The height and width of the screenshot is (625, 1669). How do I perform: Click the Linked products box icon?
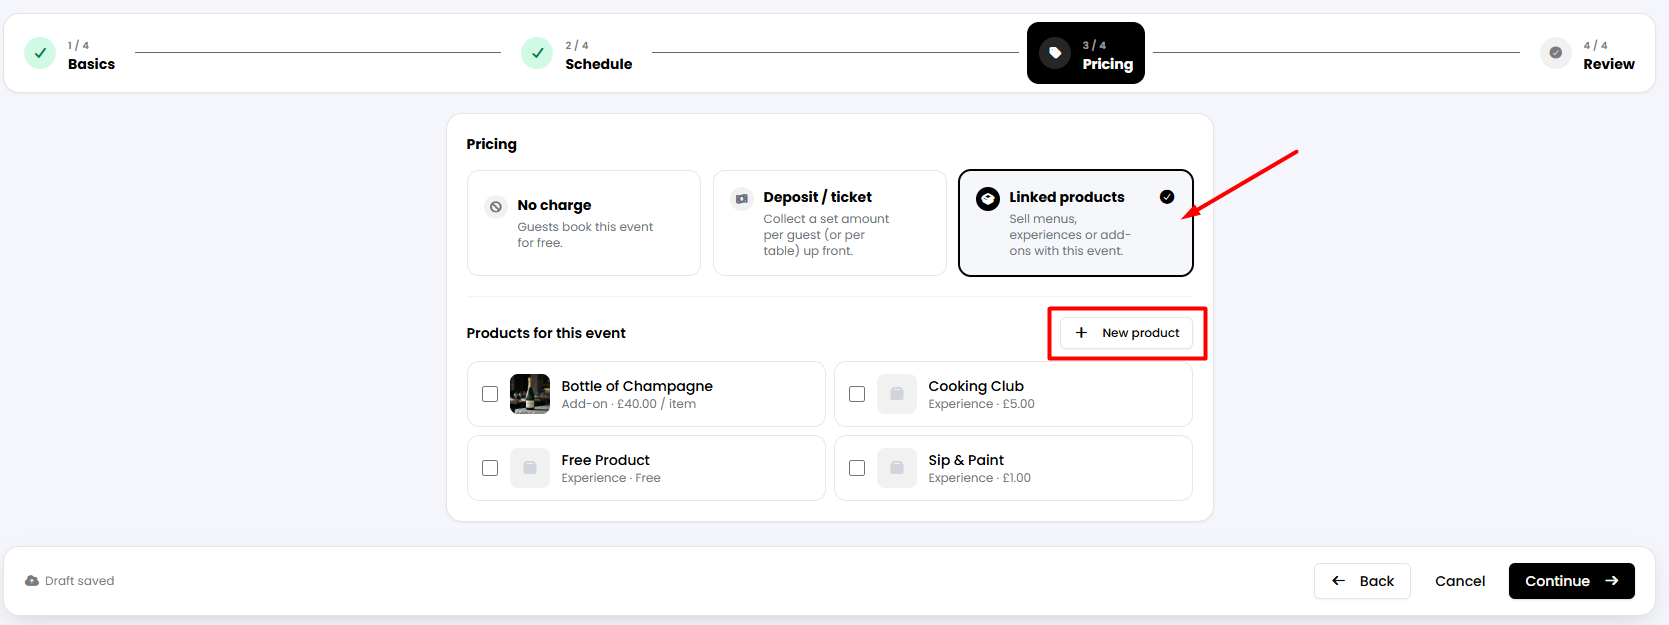click(988, 199)
